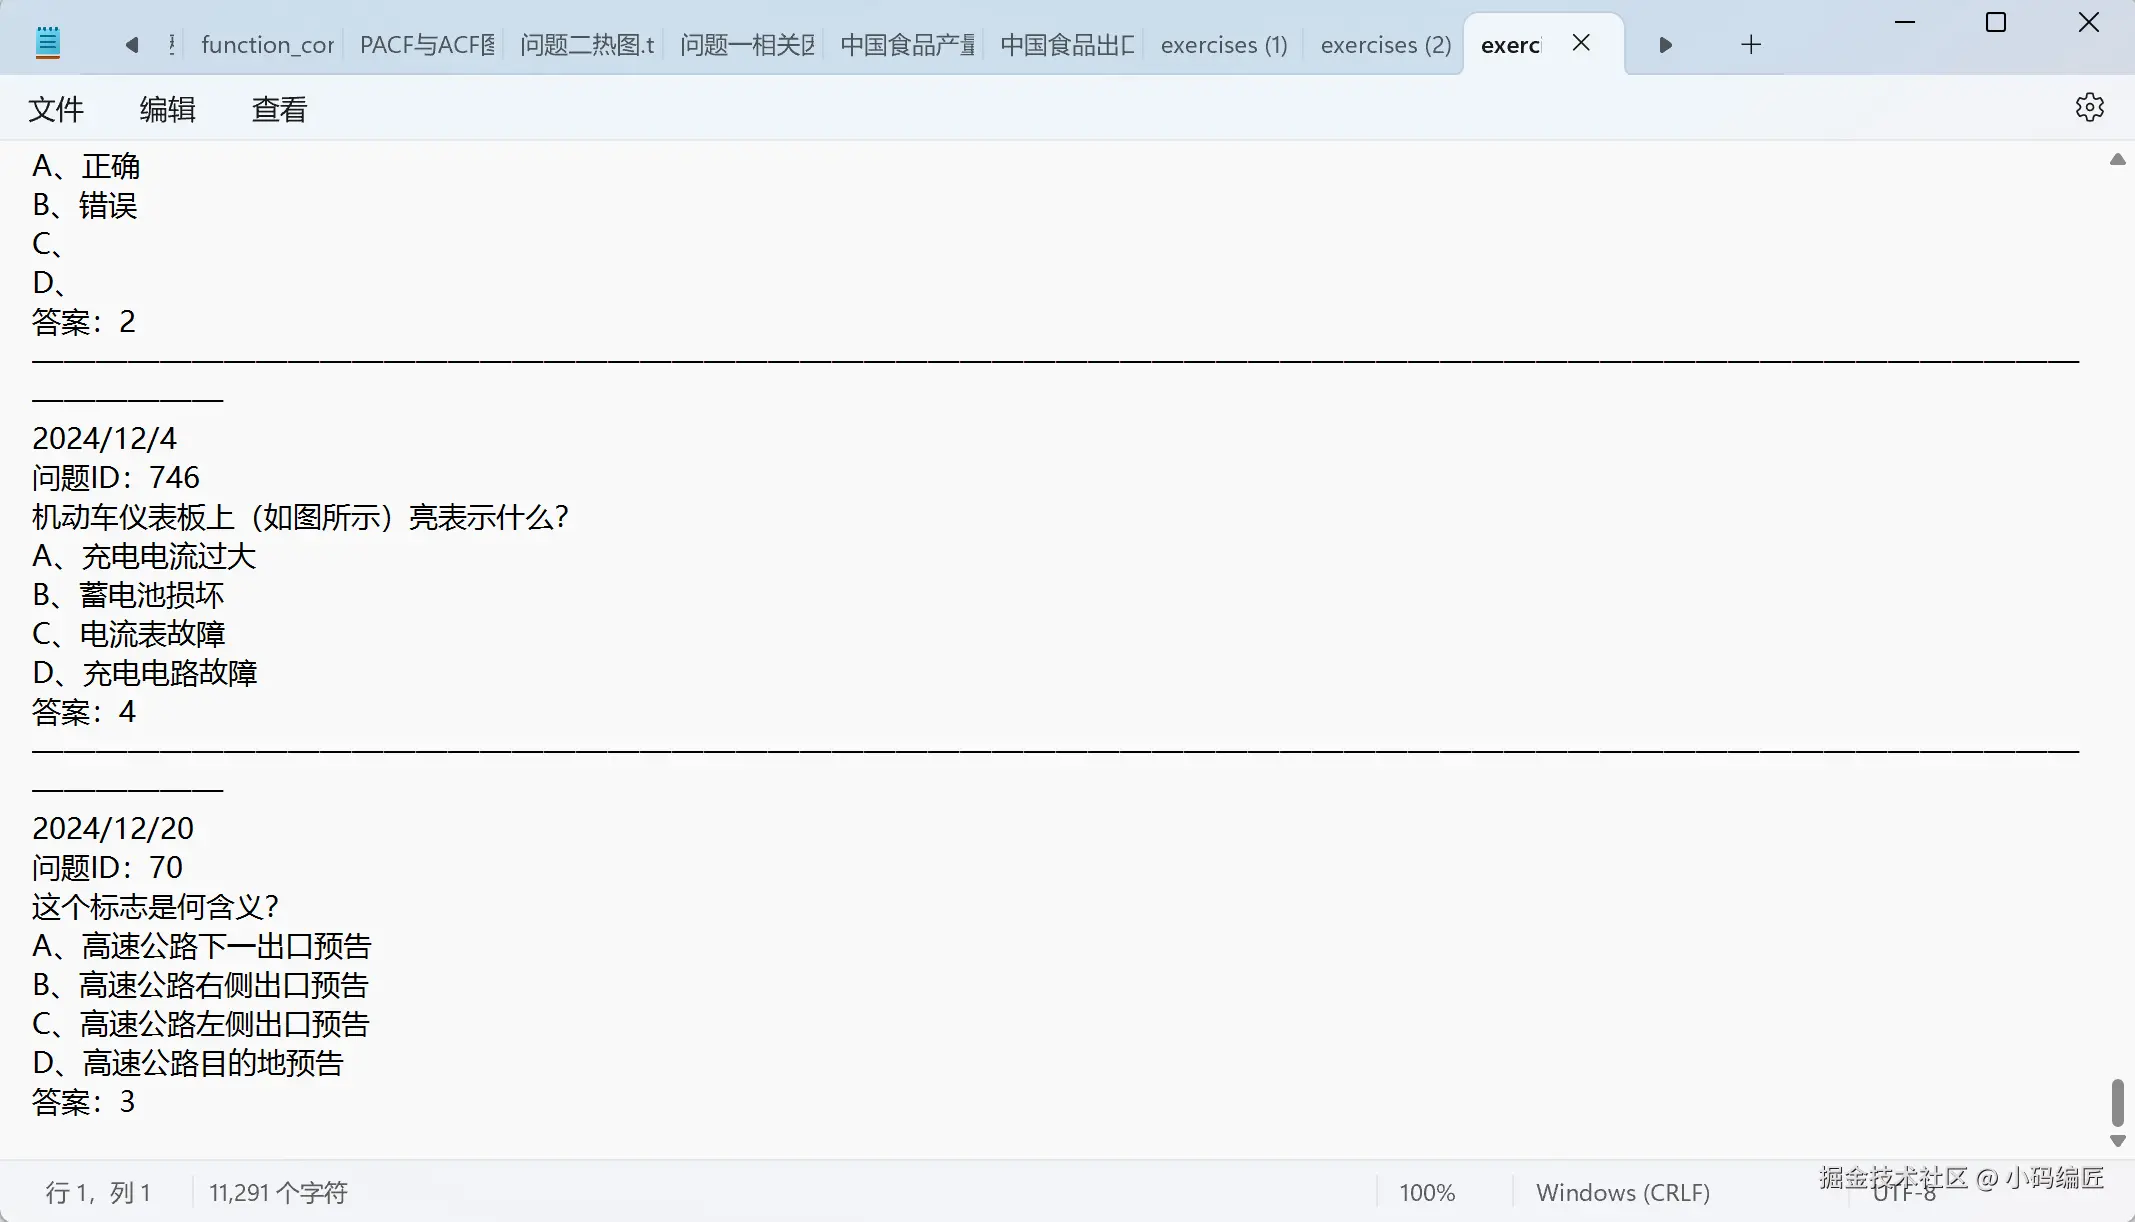Click the Notepad app icon
This screenshot has height=1222, width=2135.
coord(48,43)
